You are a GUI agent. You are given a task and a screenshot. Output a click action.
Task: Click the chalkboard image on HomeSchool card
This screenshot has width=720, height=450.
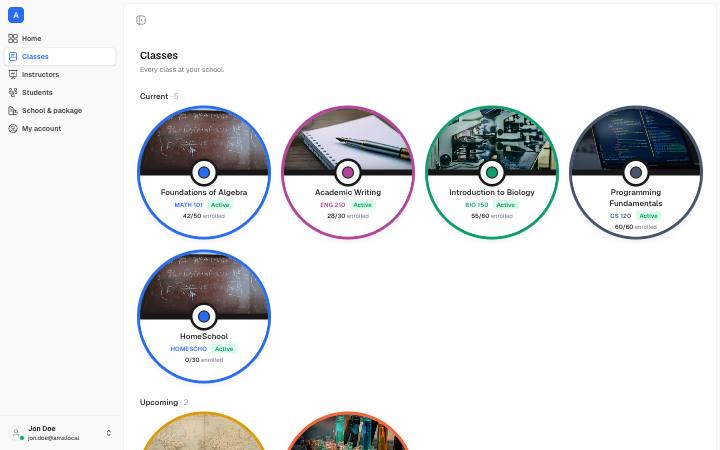pyautogui.click(x=204, y=282)
